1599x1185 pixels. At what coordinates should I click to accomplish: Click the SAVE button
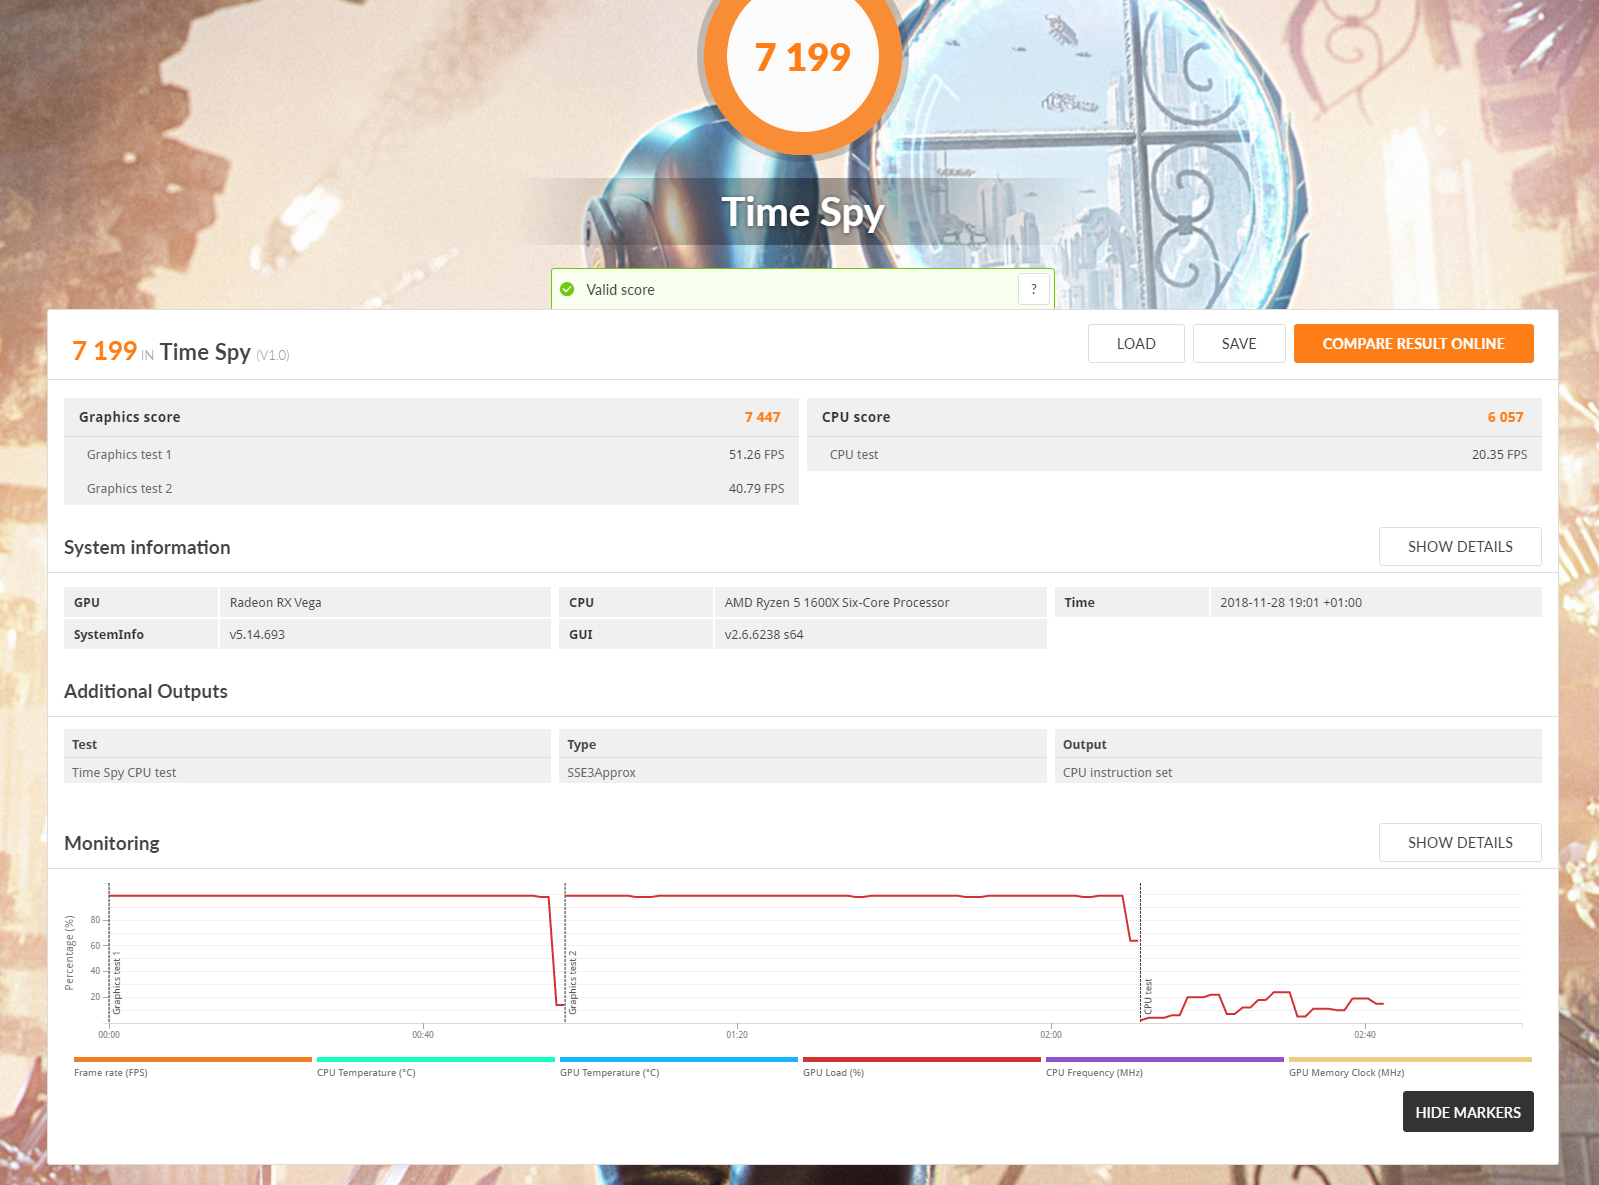point(1239,343)
